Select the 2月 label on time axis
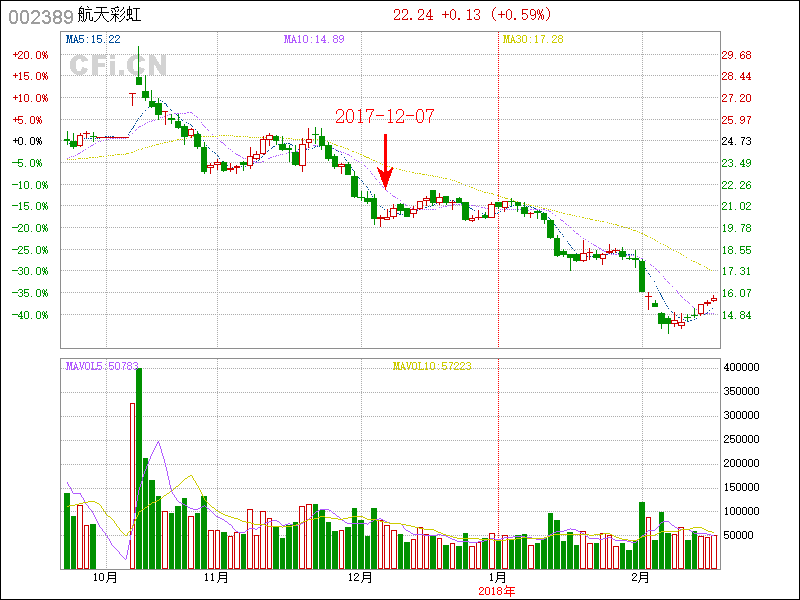Viewport: 800px width, 600px height. (640, 578)
